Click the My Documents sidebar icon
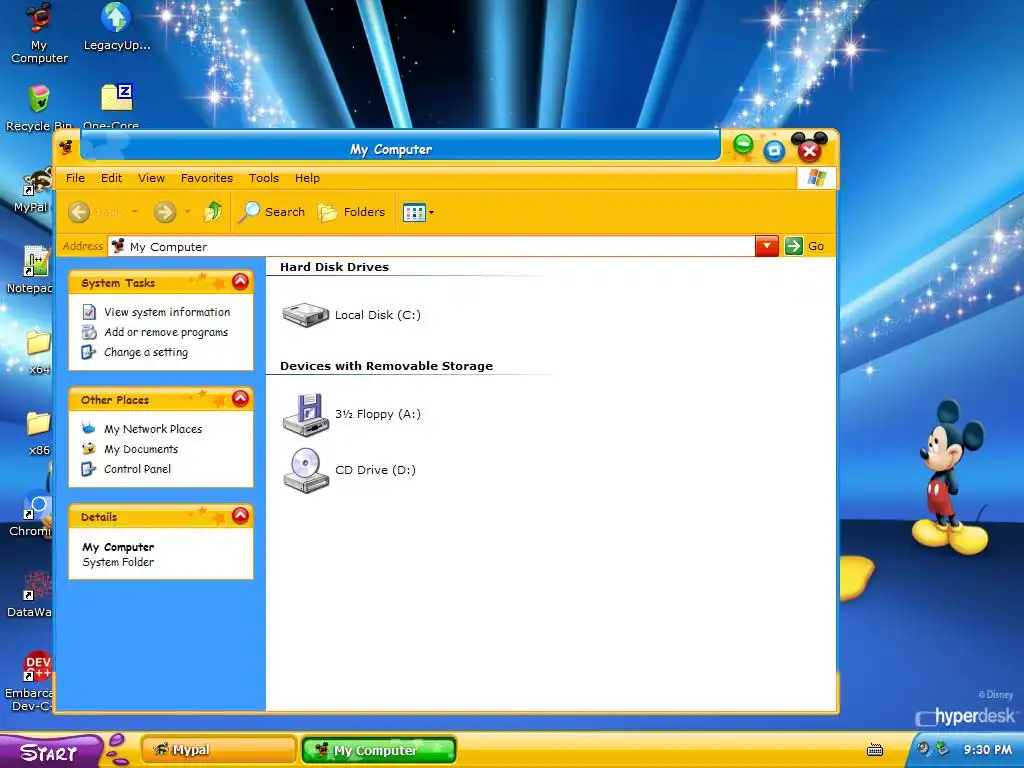1024x768 pixels. pos(89,449)
